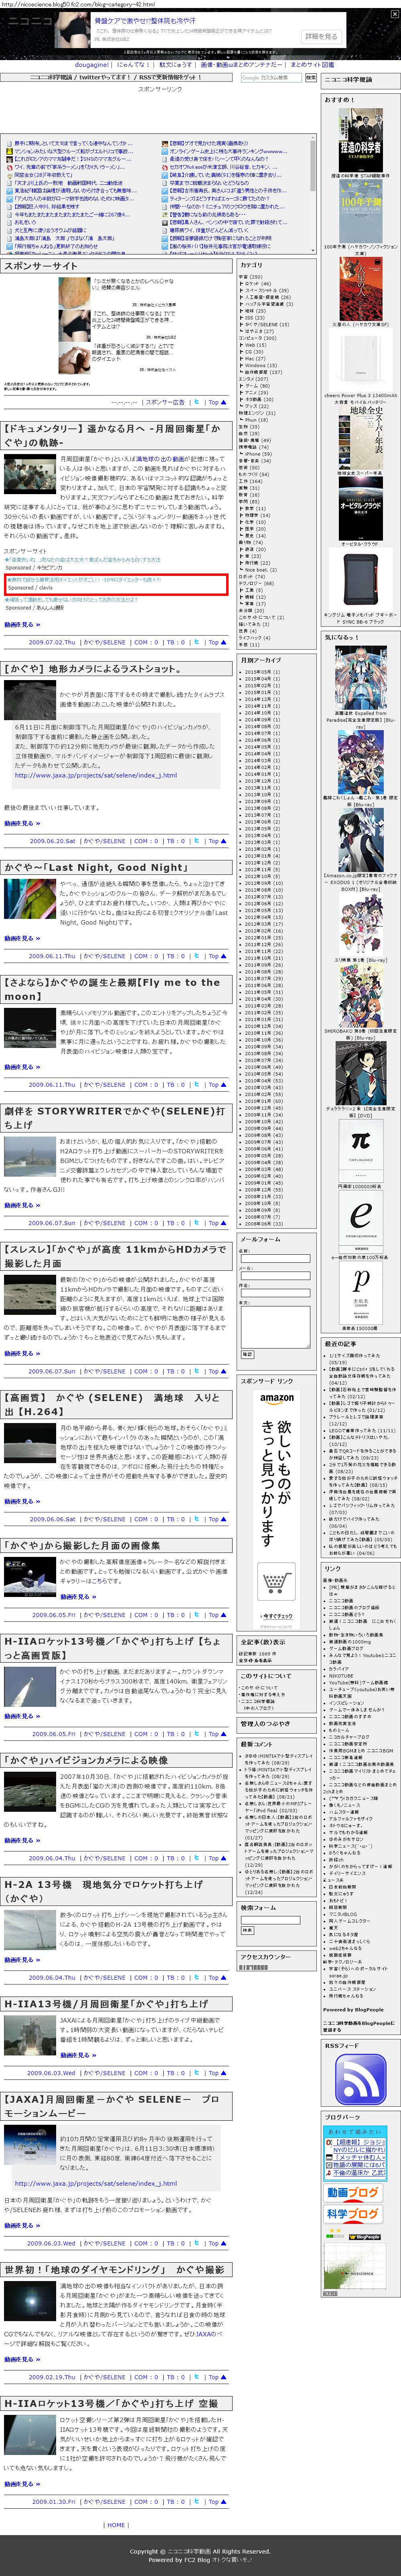Open the 2015年05月 monthly archive
The image size is (401, 2576).
[258, 672]
